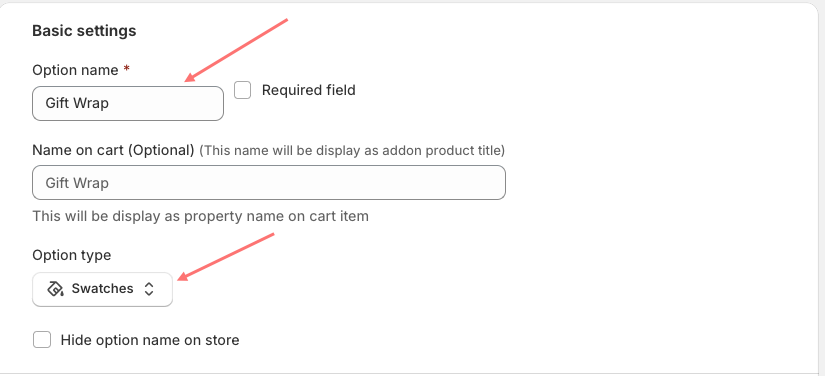This screenshot has height=376, width=825.
Task: Click the paint bucket Swatches icon
Action: 55,289
